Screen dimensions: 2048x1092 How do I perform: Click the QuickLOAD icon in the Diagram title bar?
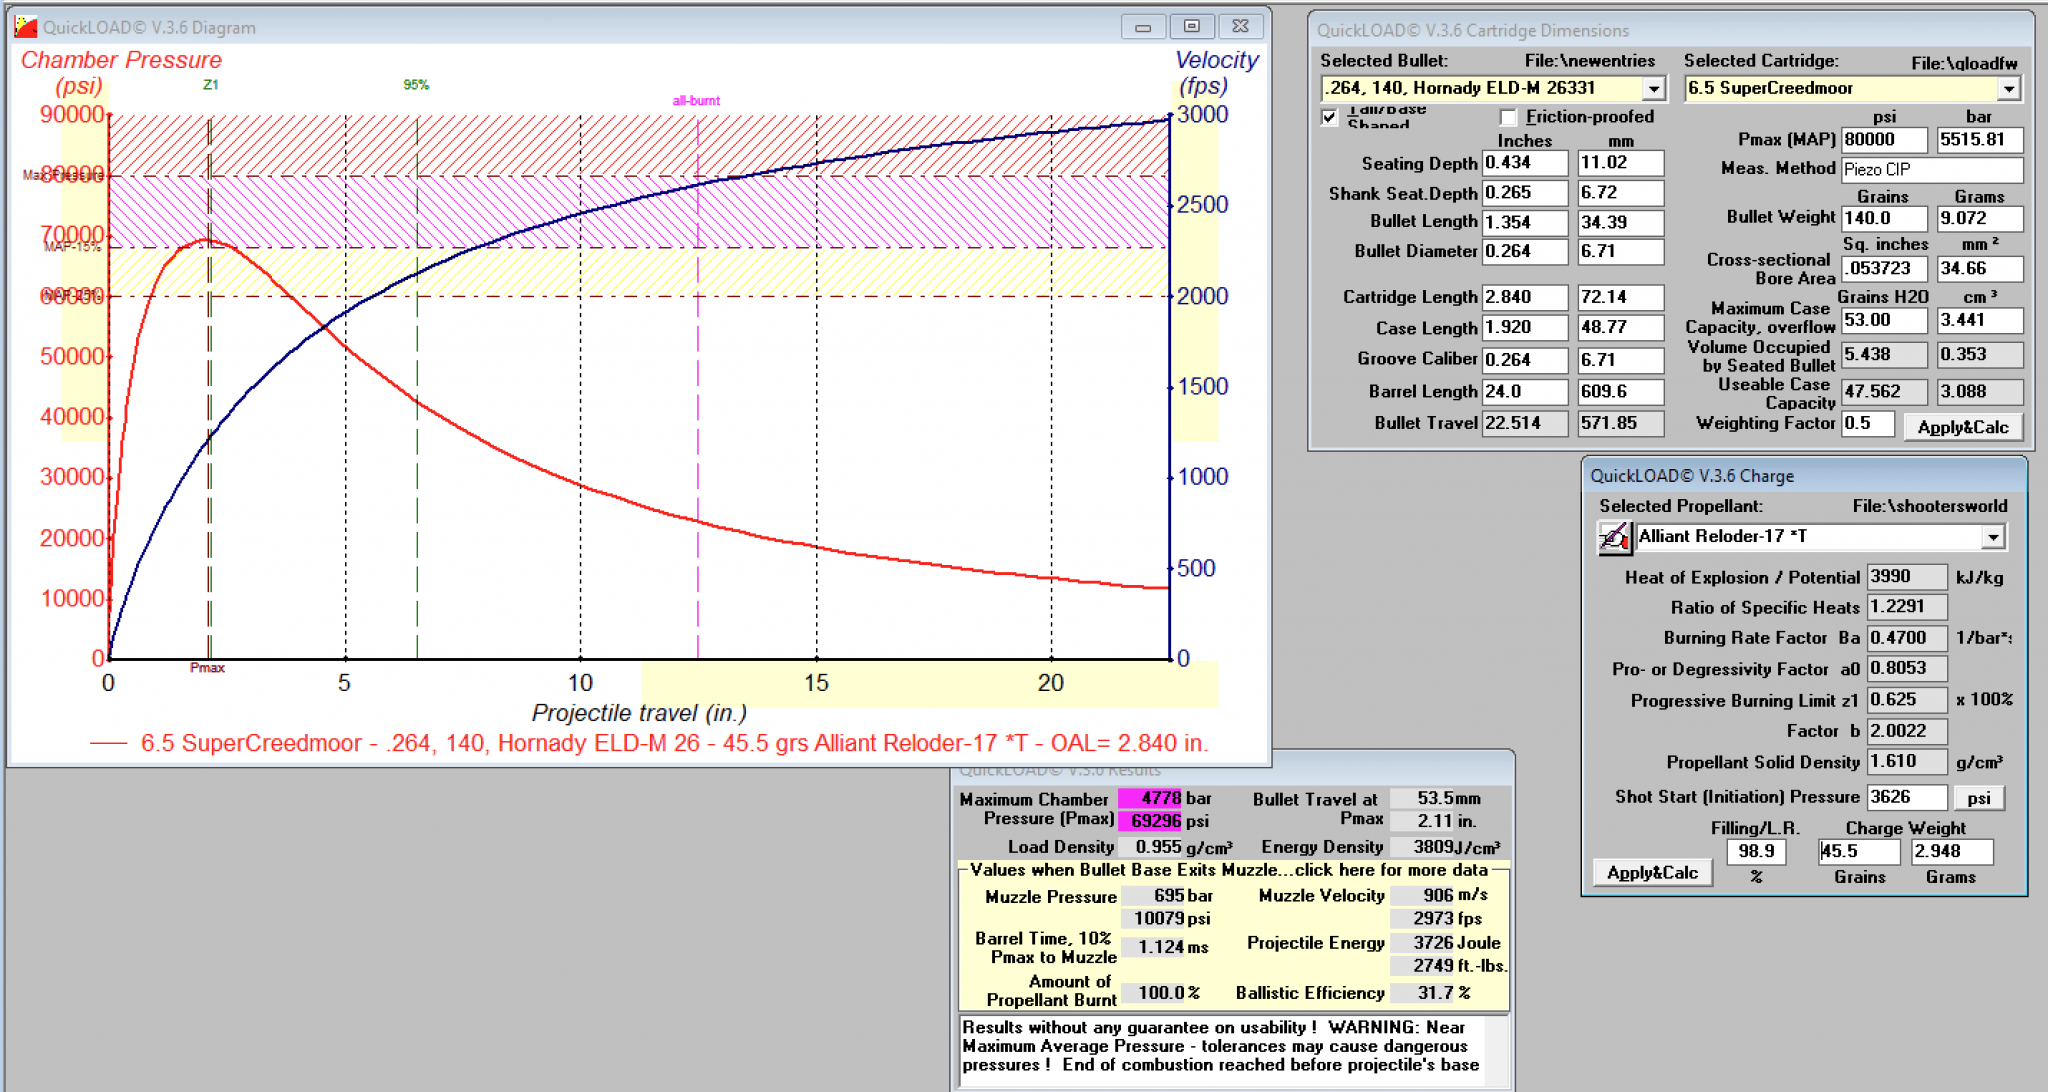click(26, 27)
